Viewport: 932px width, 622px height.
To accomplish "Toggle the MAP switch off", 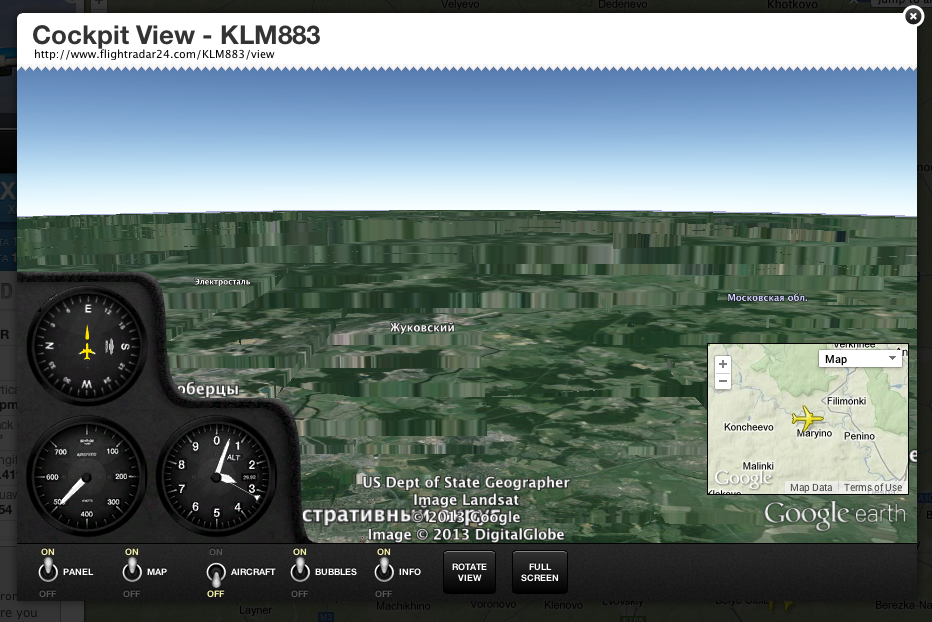I will tap(132, 572).
